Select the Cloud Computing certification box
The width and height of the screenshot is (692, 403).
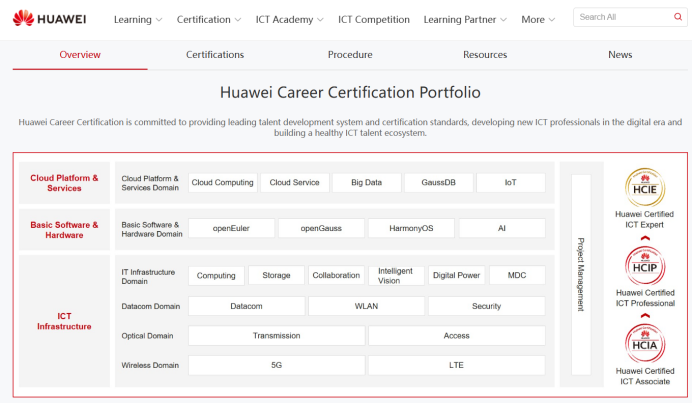click(x=223, y=183)
